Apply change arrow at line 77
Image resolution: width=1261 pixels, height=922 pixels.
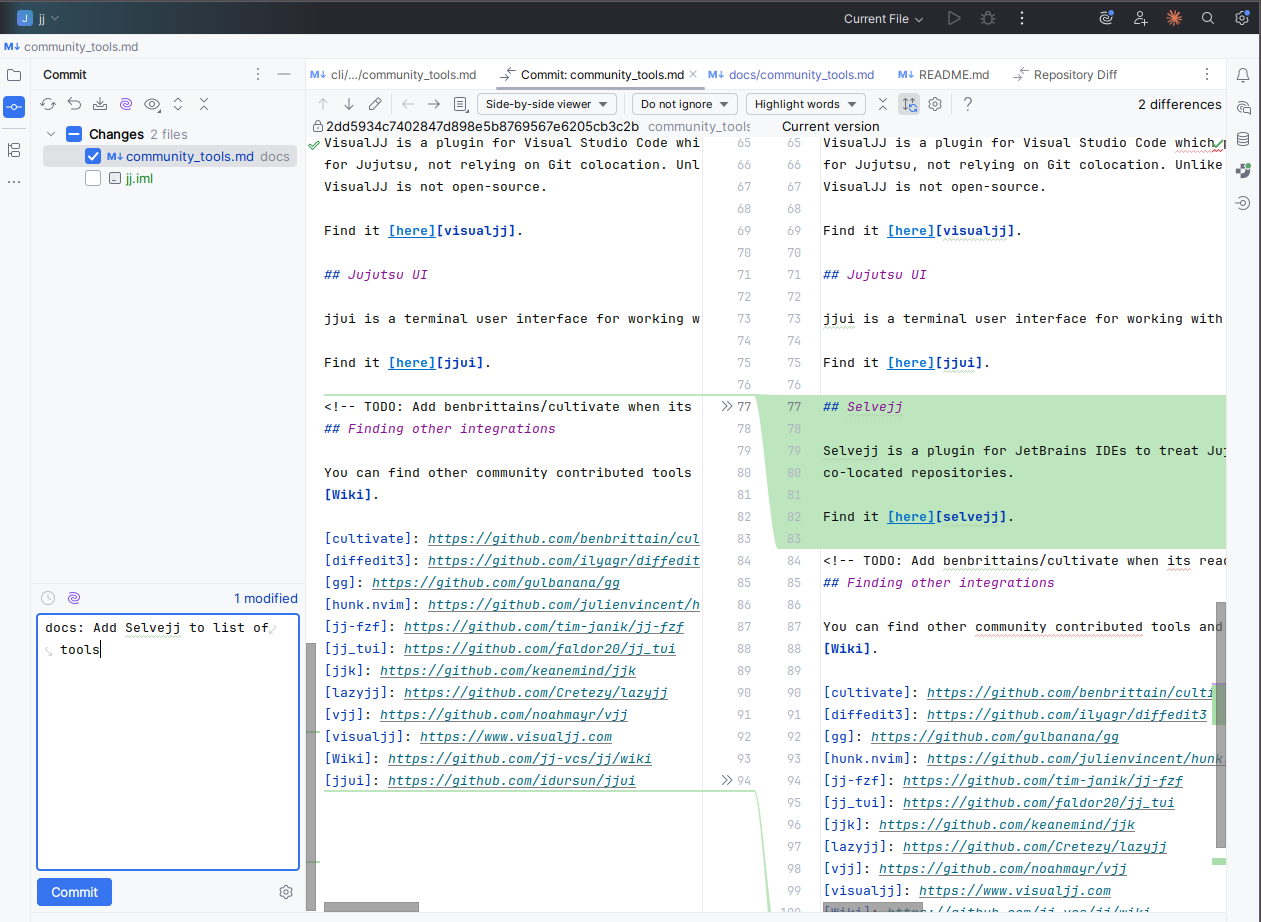pyautogui.click(x=727, y=407)
